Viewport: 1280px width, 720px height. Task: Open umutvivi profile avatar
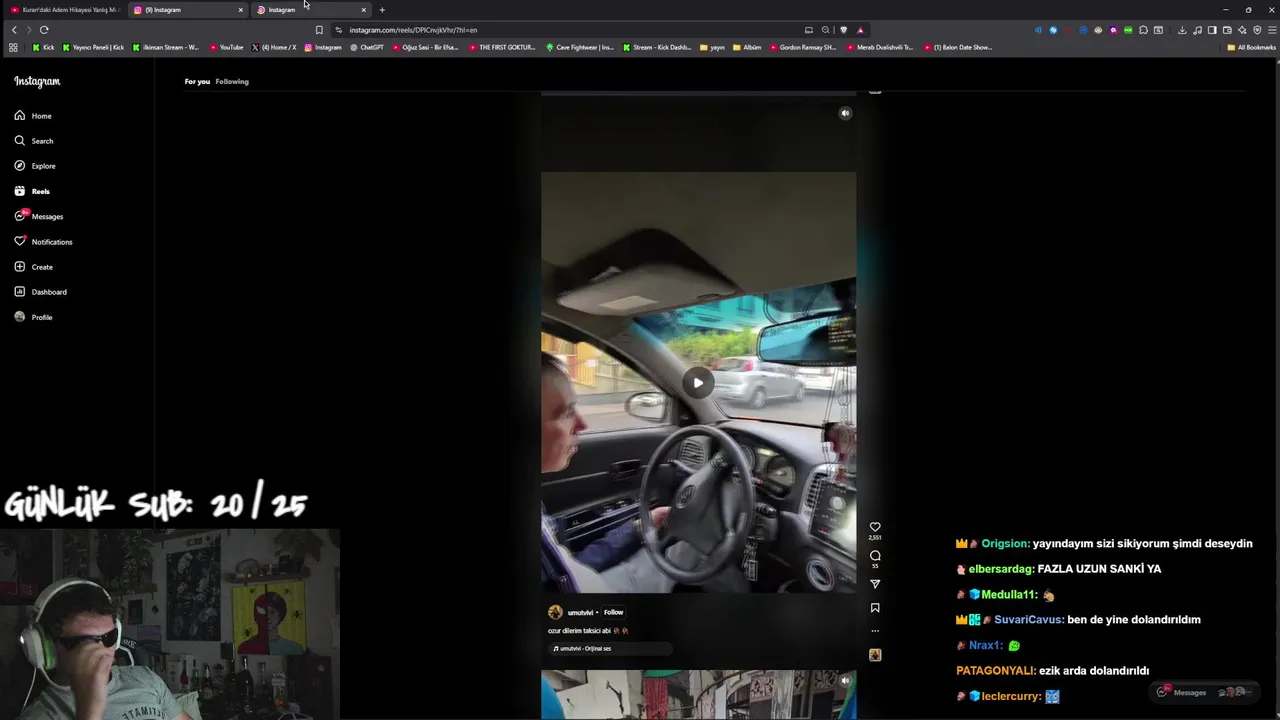[555, 612]
